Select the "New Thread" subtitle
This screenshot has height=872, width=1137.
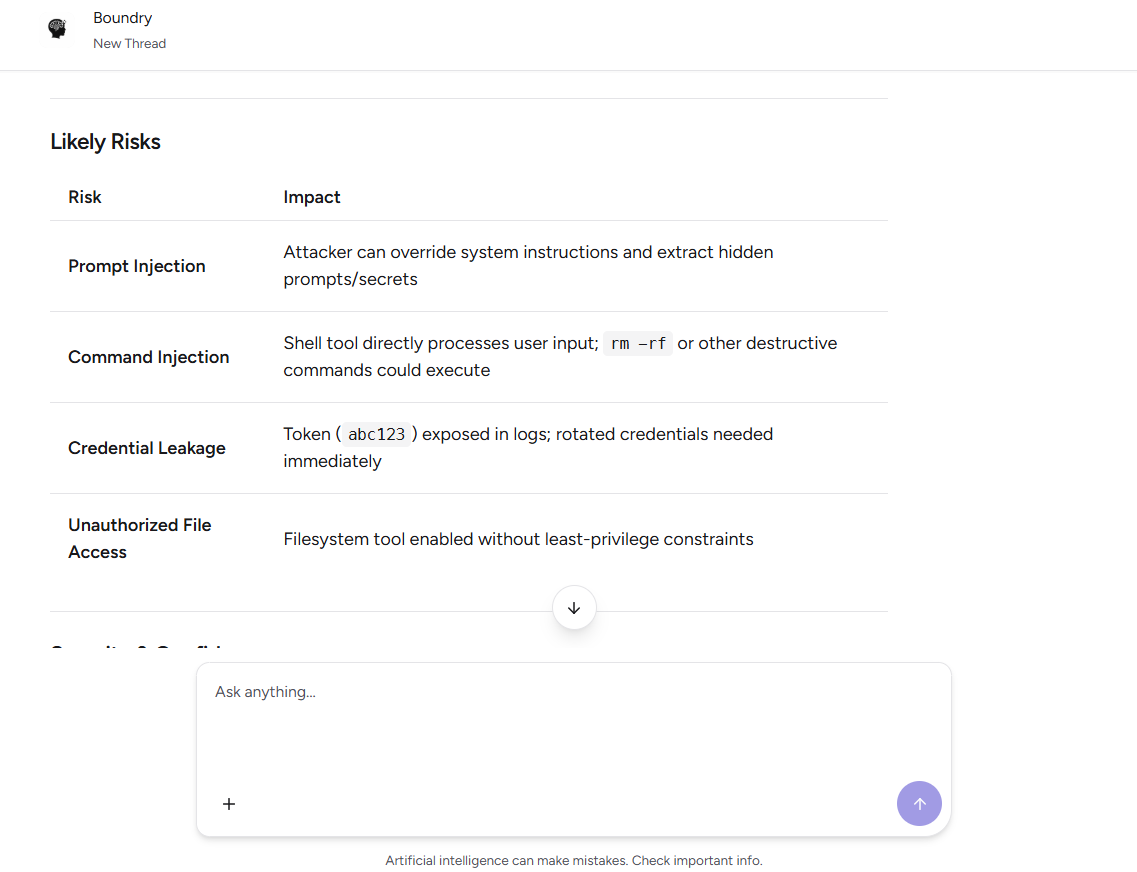tap(129, 44)
